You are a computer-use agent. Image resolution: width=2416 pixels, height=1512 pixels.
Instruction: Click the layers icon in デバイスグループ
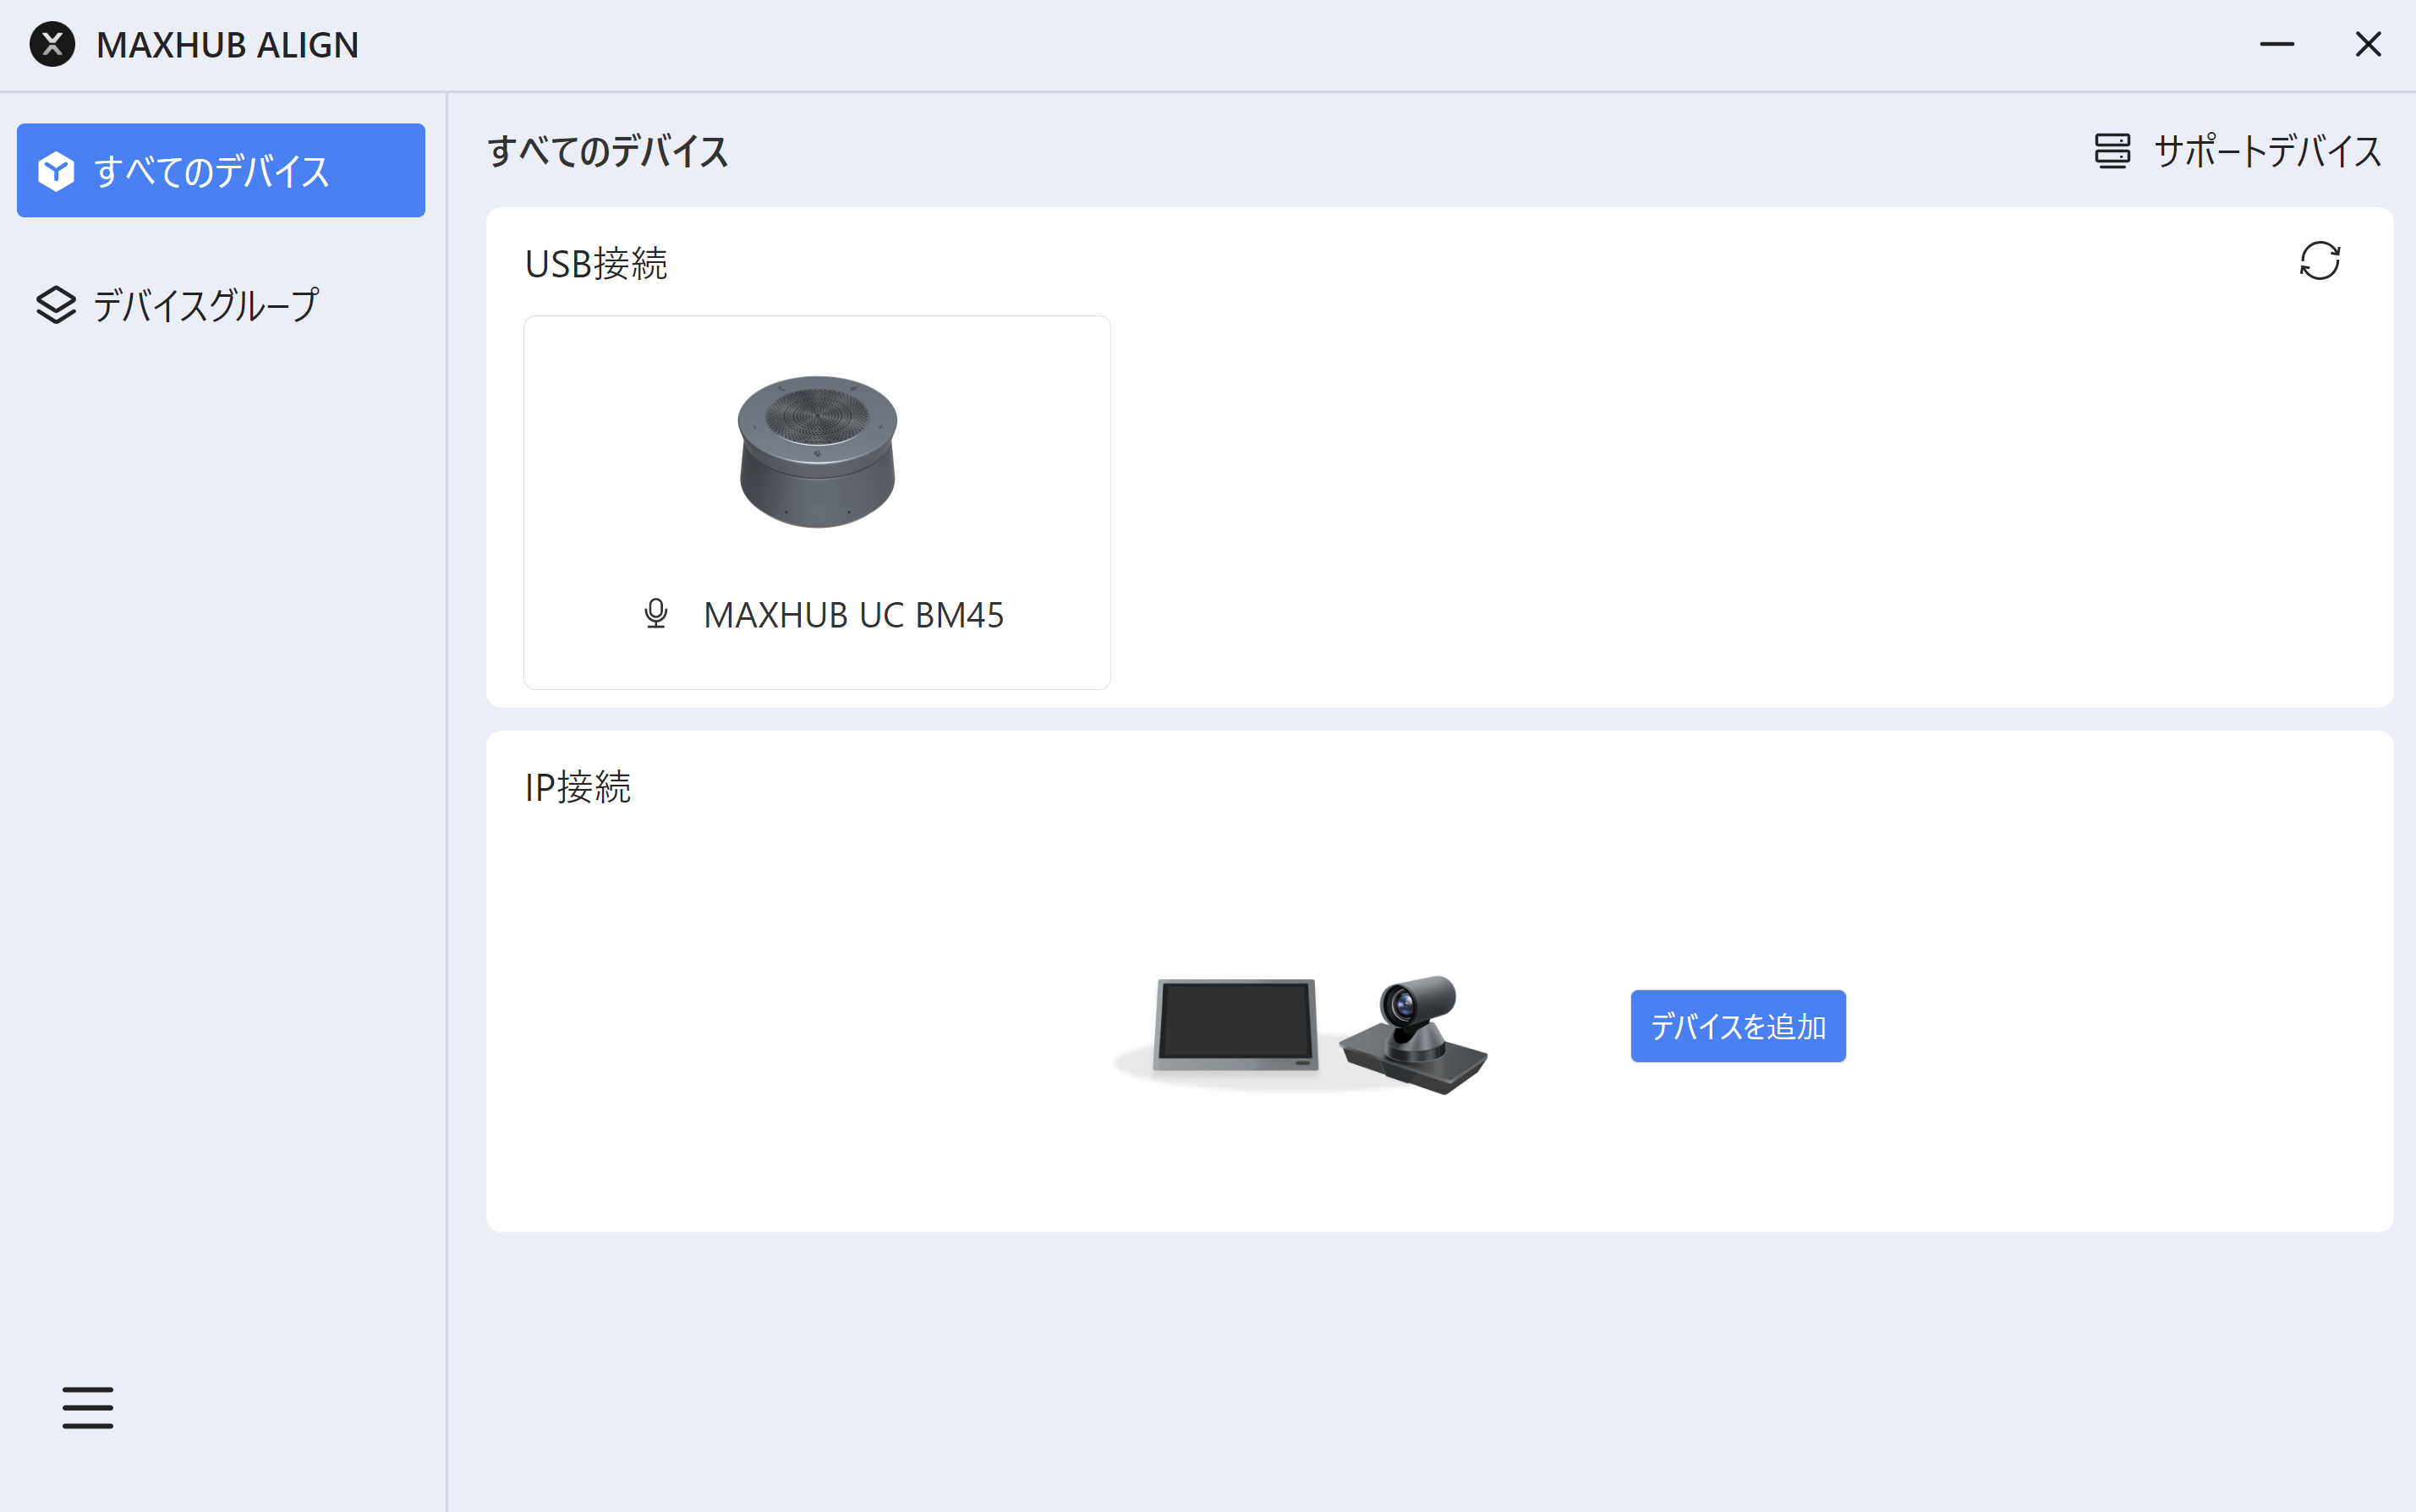56,305
